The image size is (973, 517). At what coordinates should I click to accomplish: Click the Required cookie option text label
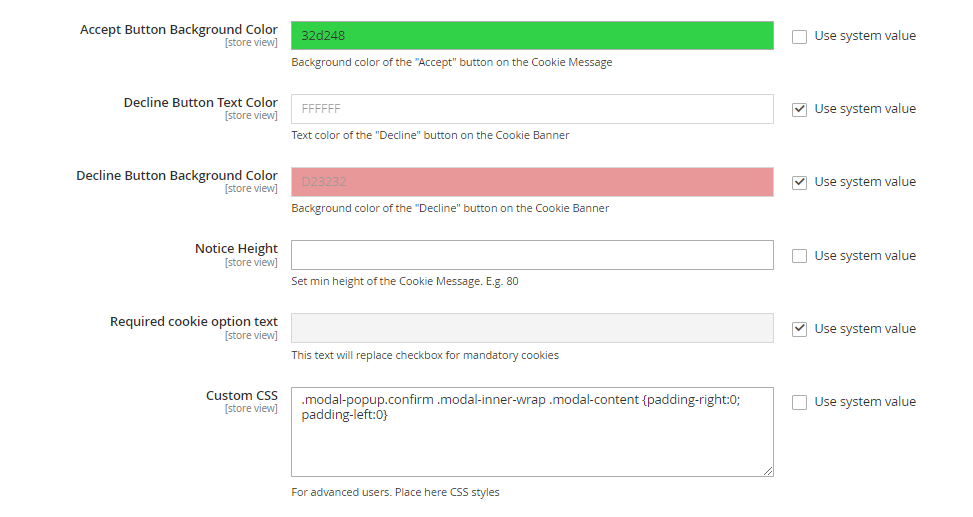(x=194, y=322)
